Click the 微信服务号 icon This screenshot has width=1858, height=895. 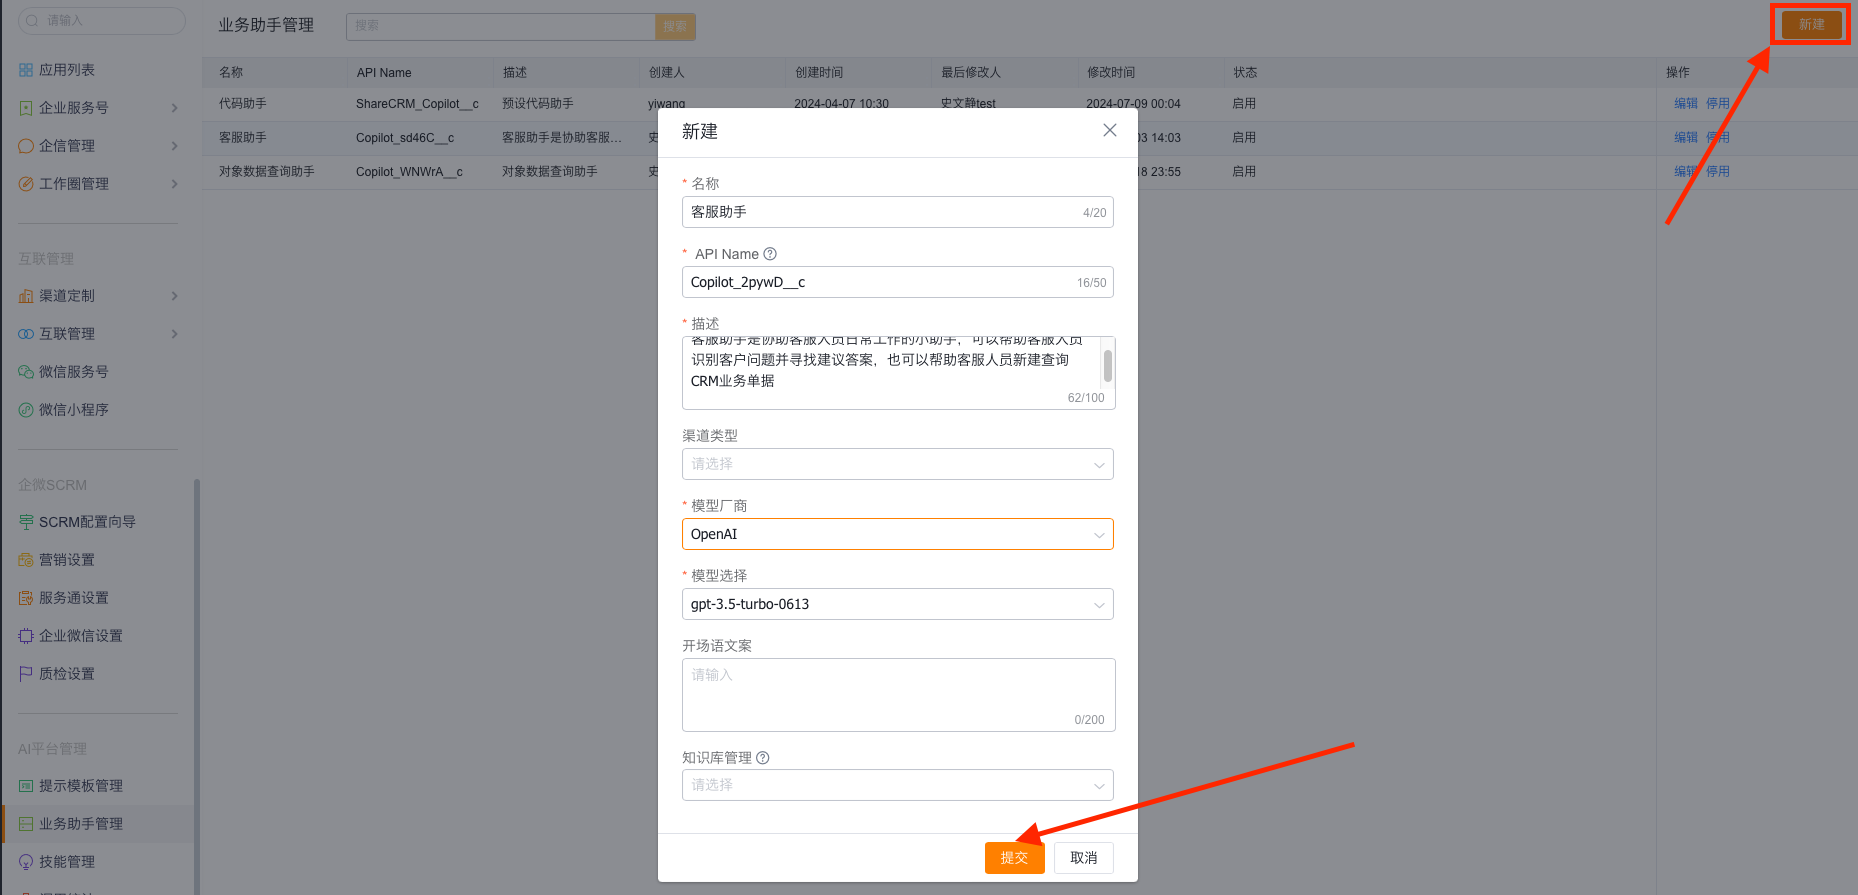26,372
